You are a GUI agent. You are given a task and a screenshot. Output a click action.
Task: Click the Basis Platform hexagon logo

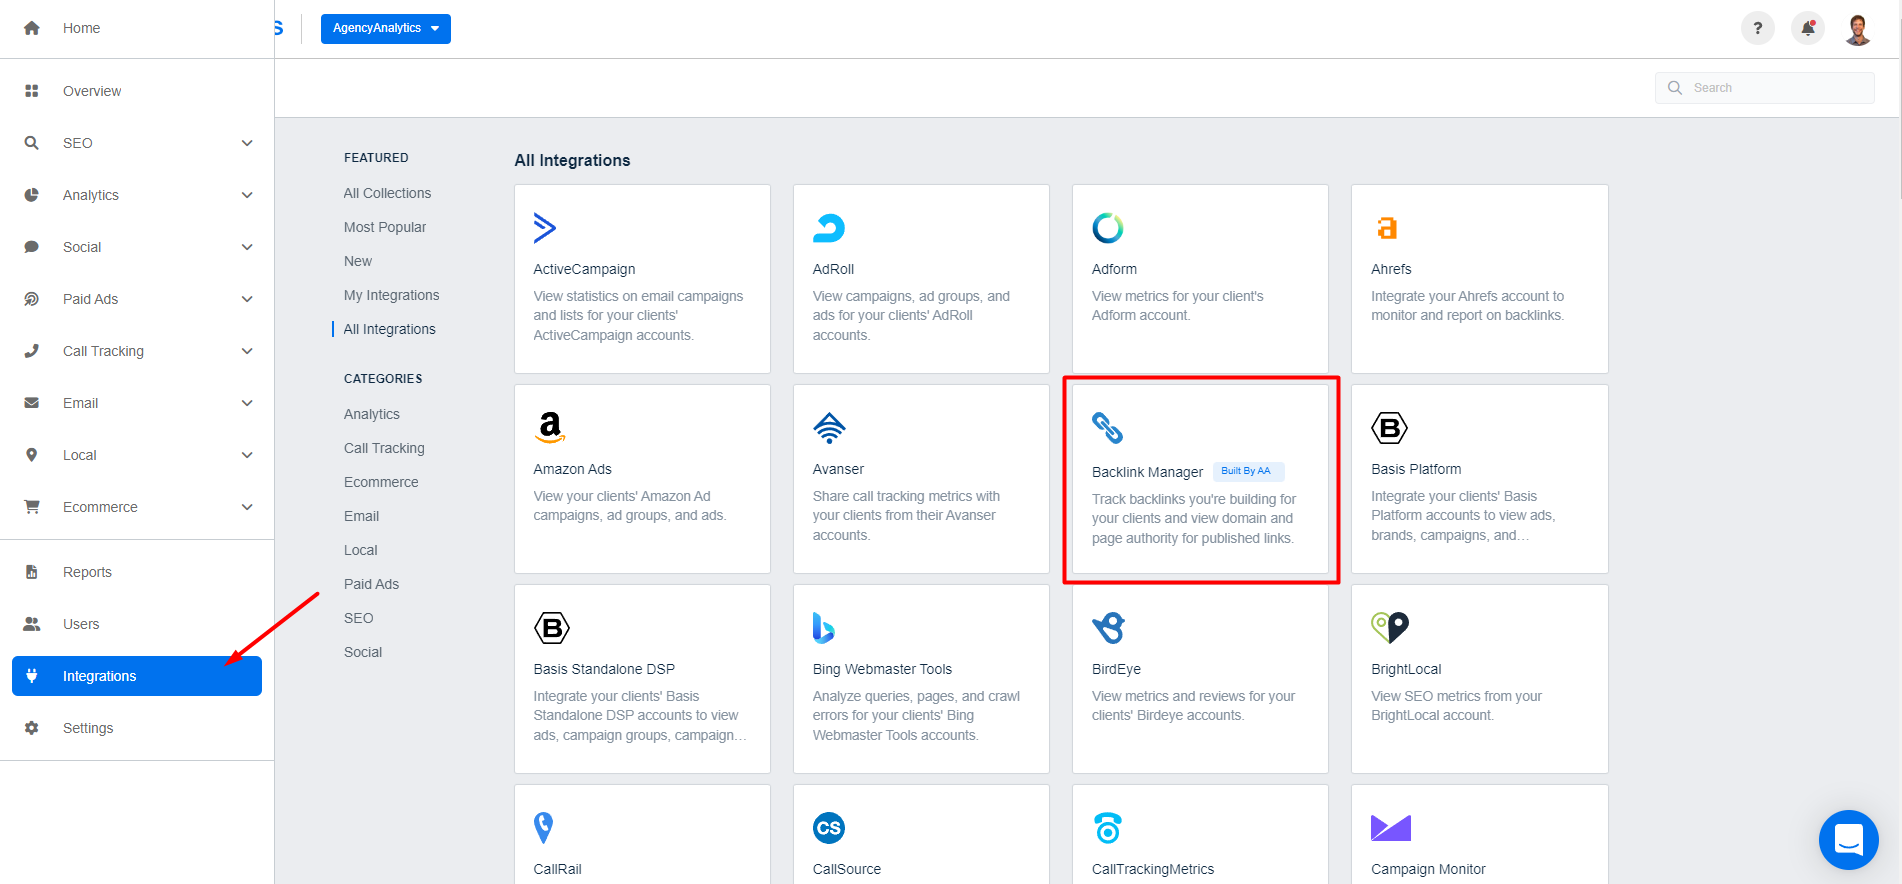1389,428
